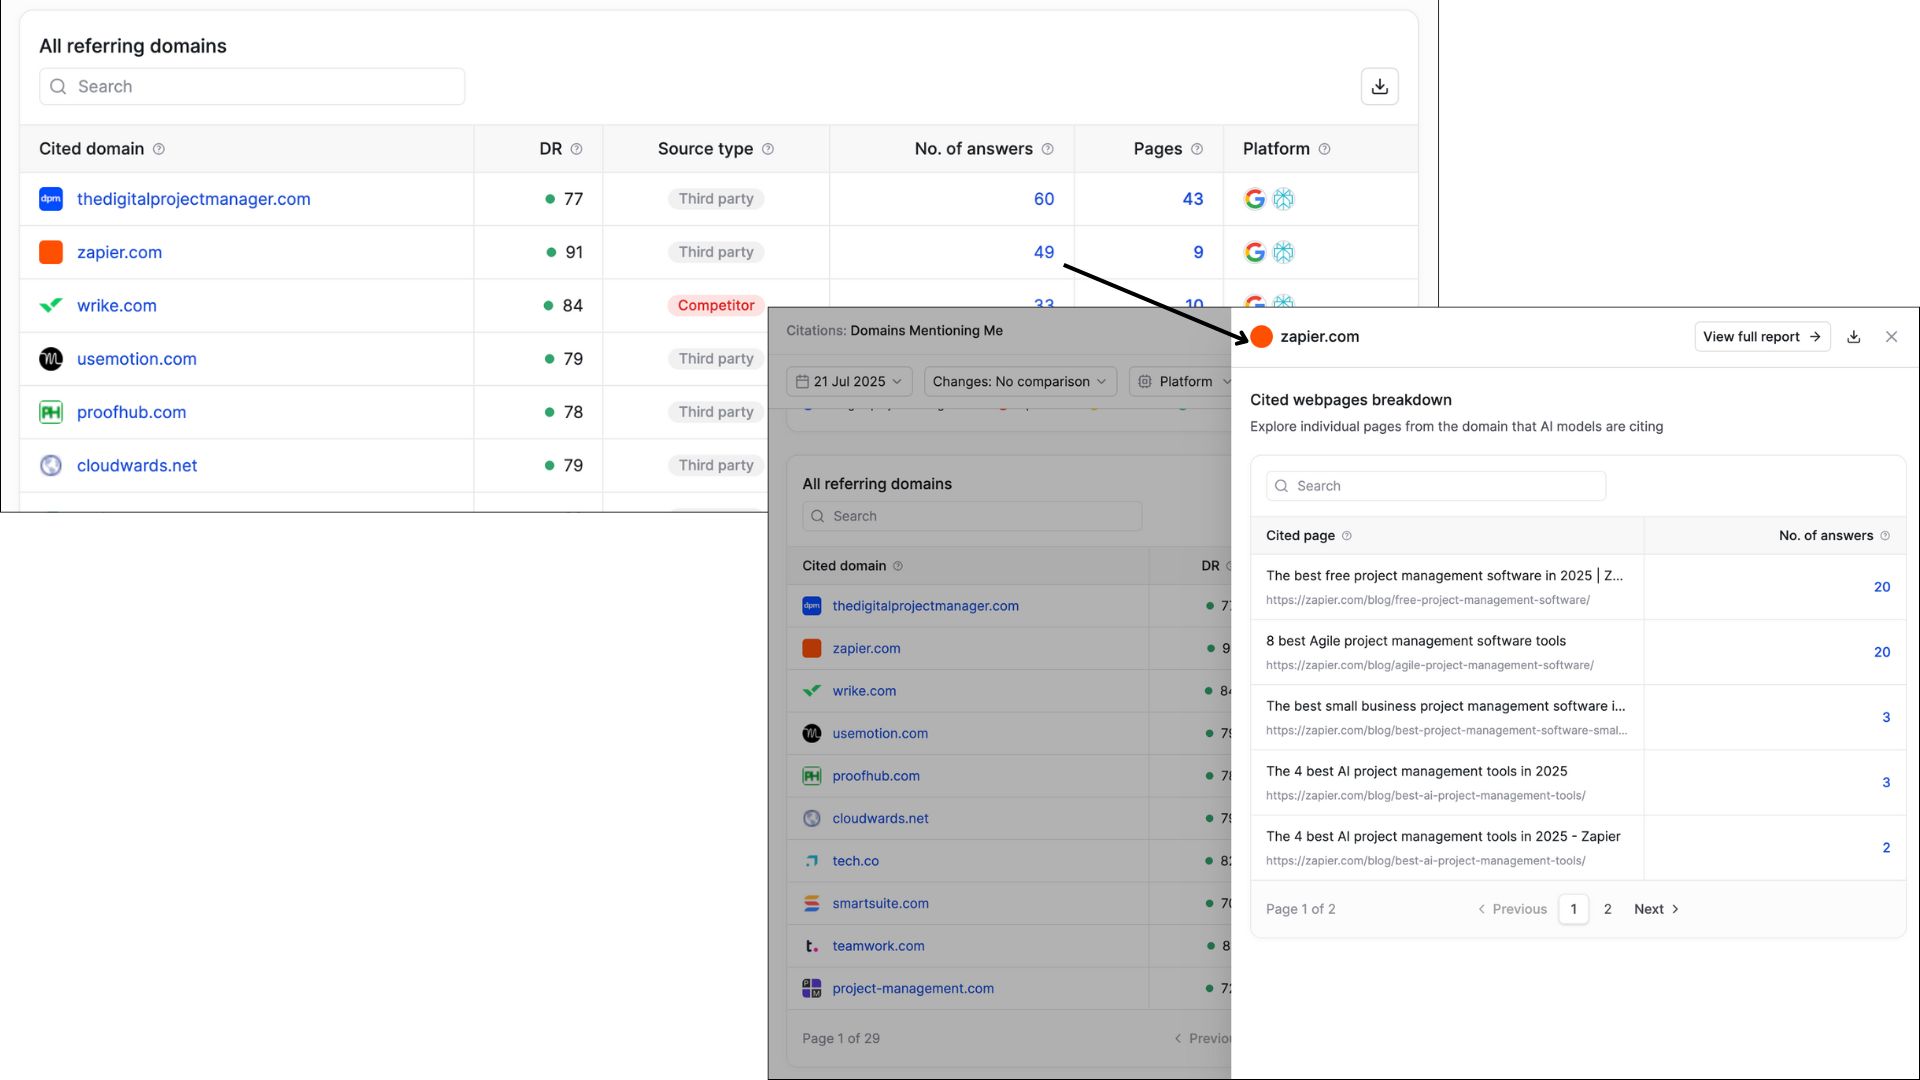Click the DR column help icon
This screenshot has width=1920, height=1080.
coord(576,149)
